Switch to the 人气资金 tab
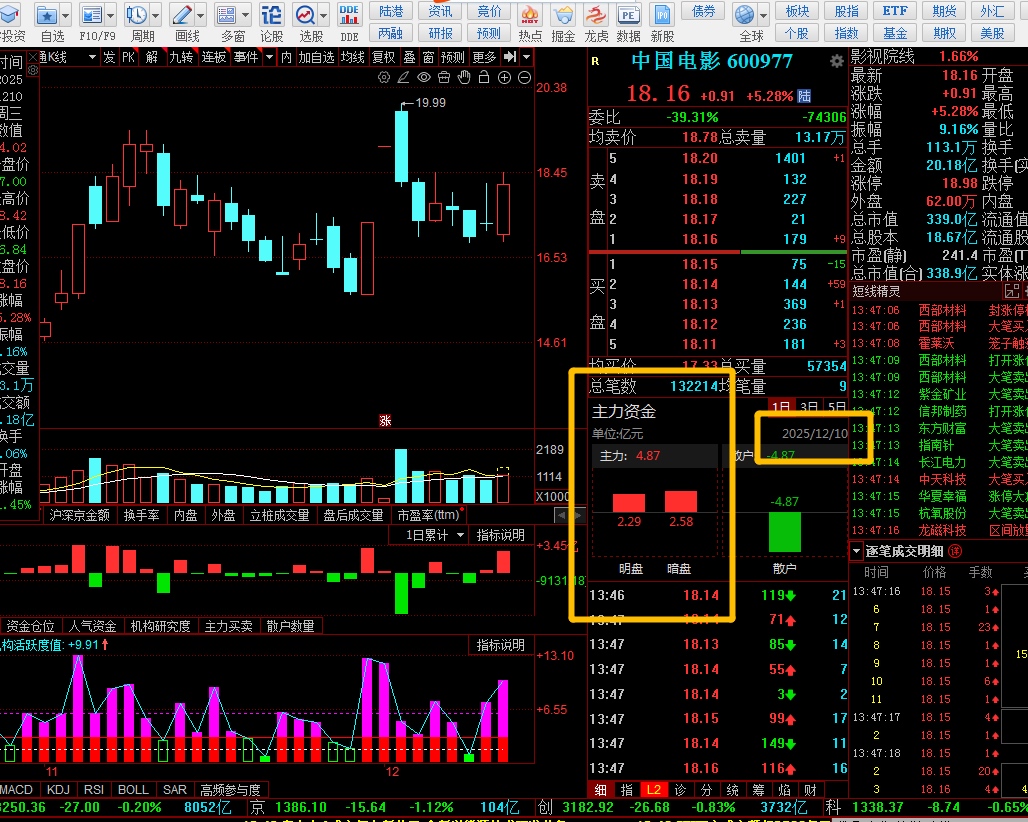The image size is (1028, 822). pyautogui.click(x=92, y=627)
